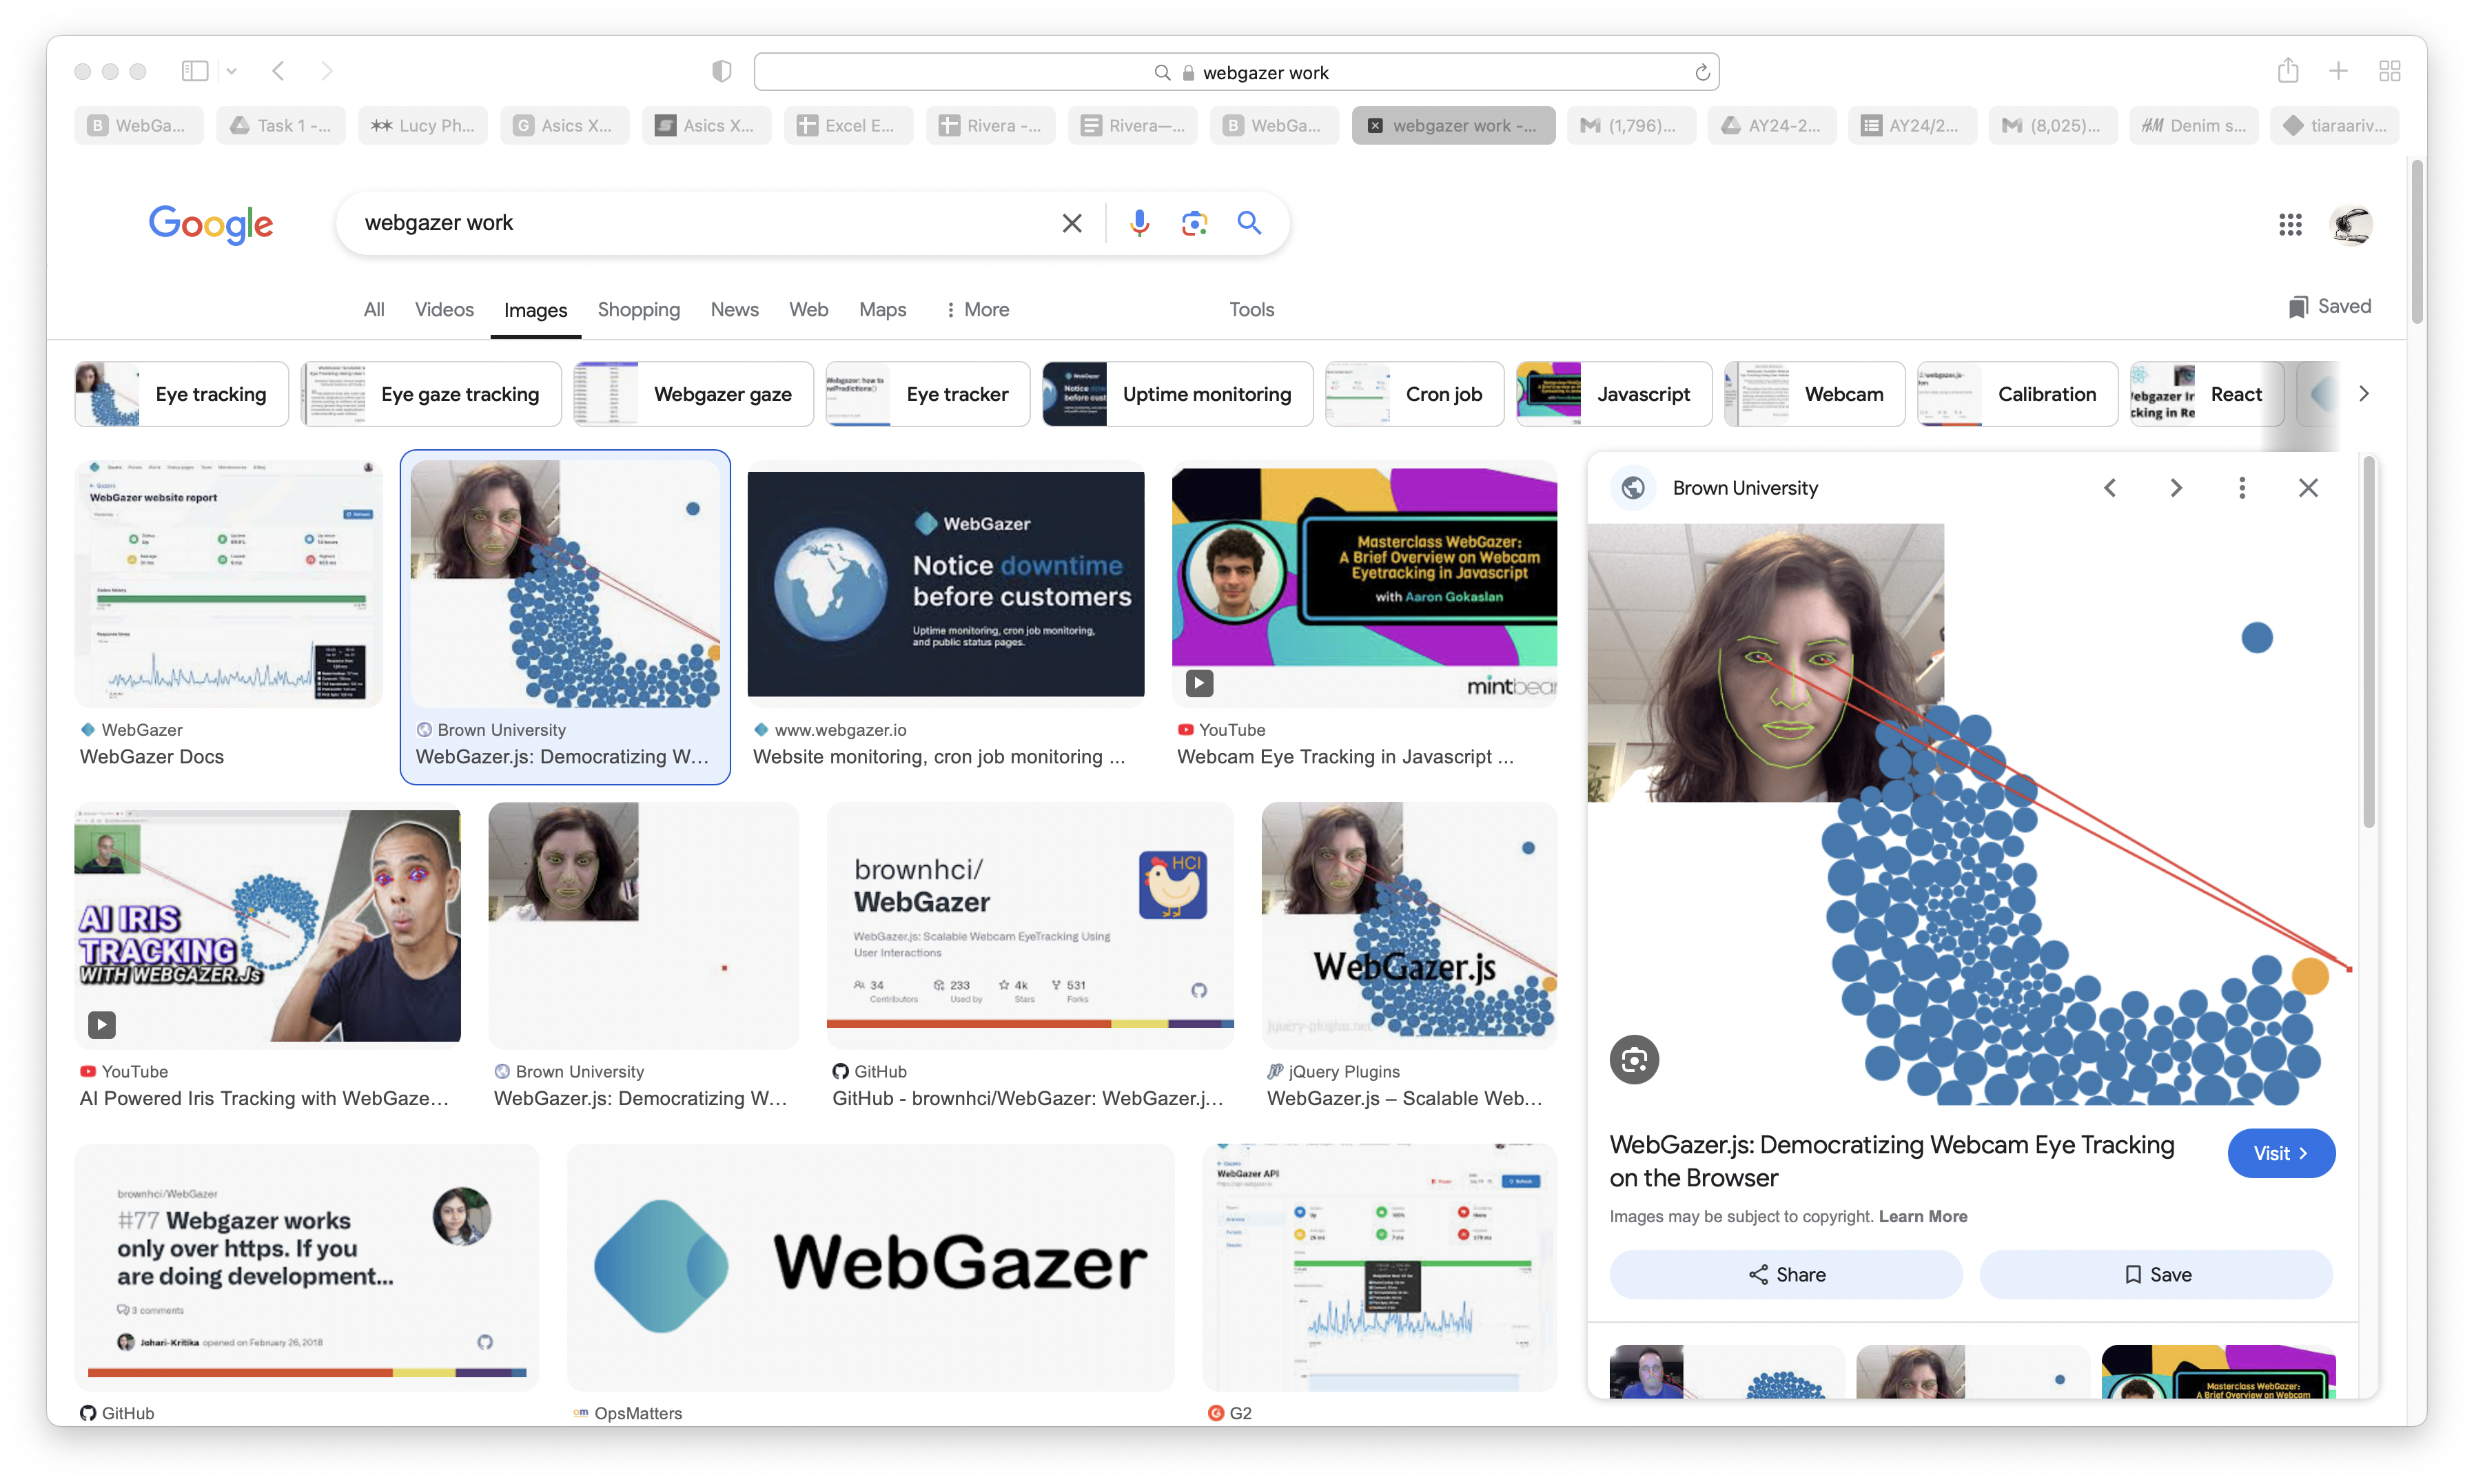Show Safari tab overview grid
Viewport: 2474px width, 1484px height.
(x=2390, y=71)
